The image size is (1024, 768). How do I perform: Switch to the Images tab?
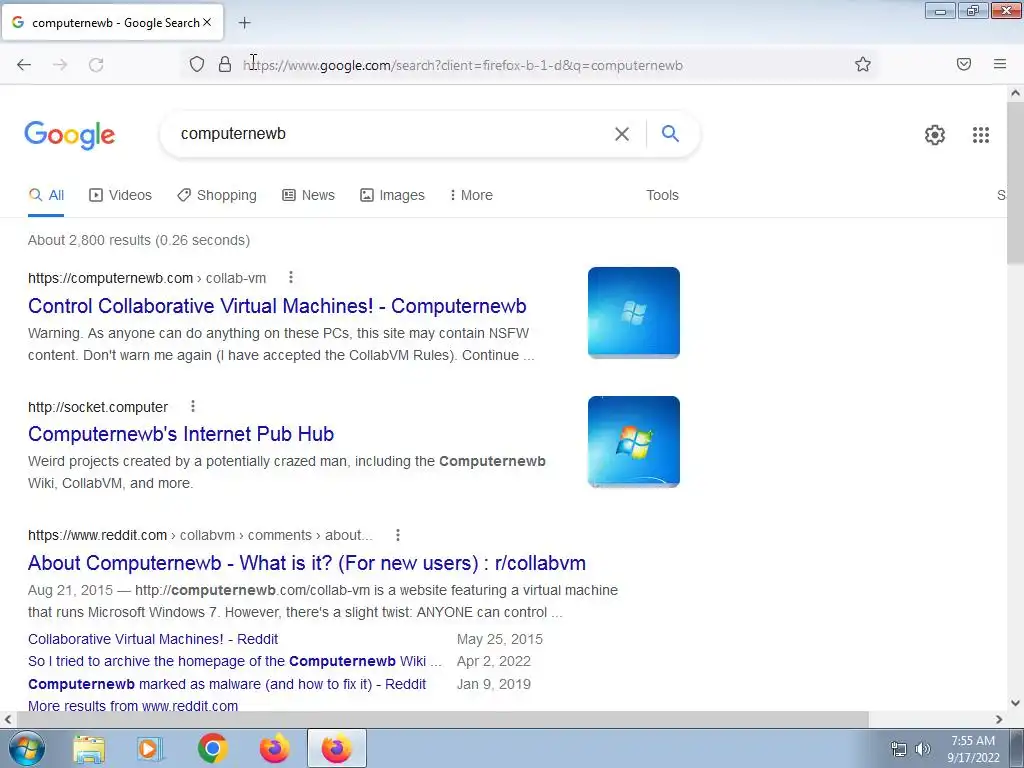392,195
